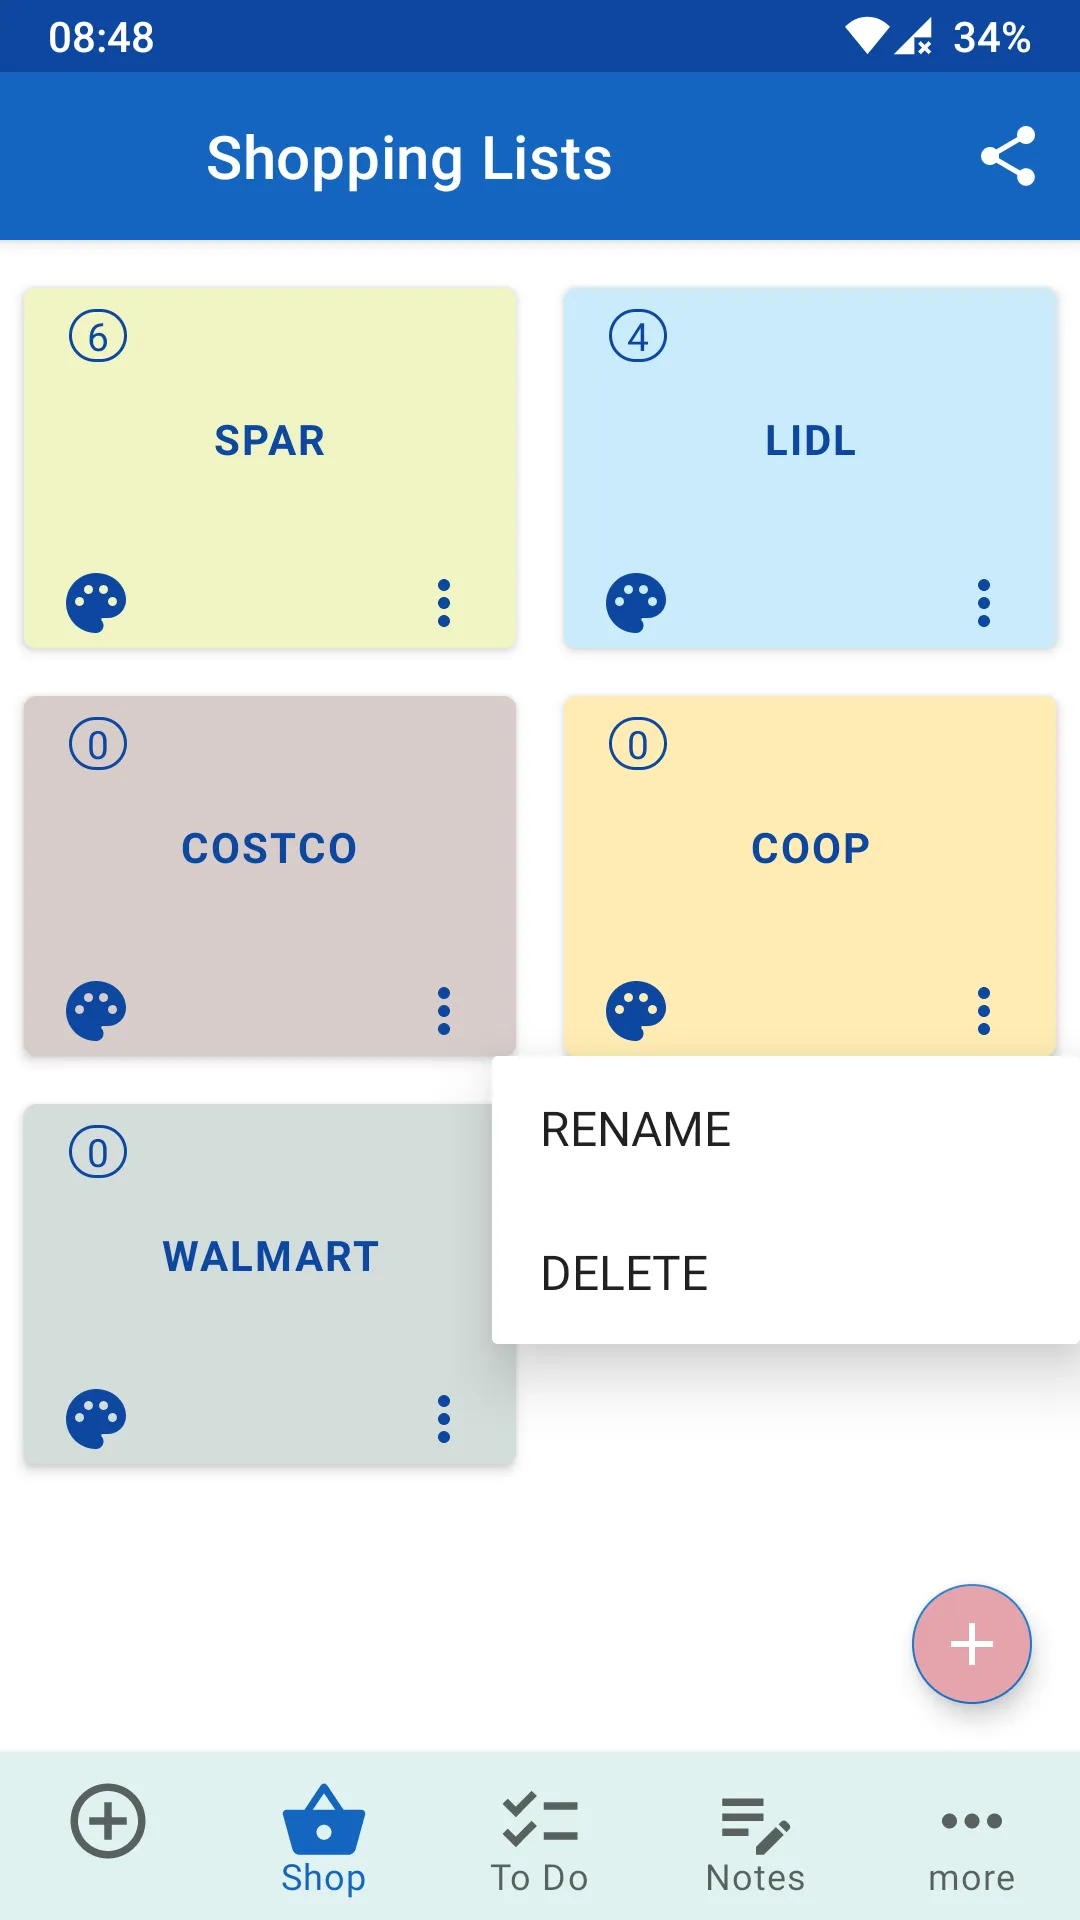
Task: Open color palette for COSTCO list
Action: 96,1011
